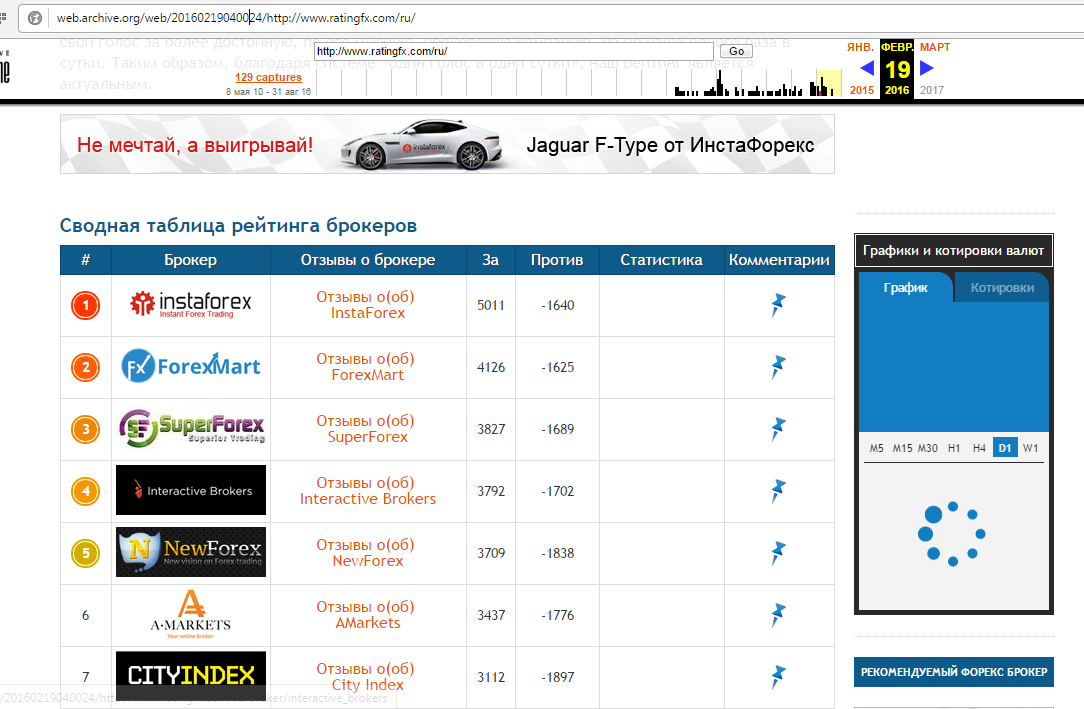Click the City Index broker logo
Screen dimensions: 1084x709
(x=191, y=676)
